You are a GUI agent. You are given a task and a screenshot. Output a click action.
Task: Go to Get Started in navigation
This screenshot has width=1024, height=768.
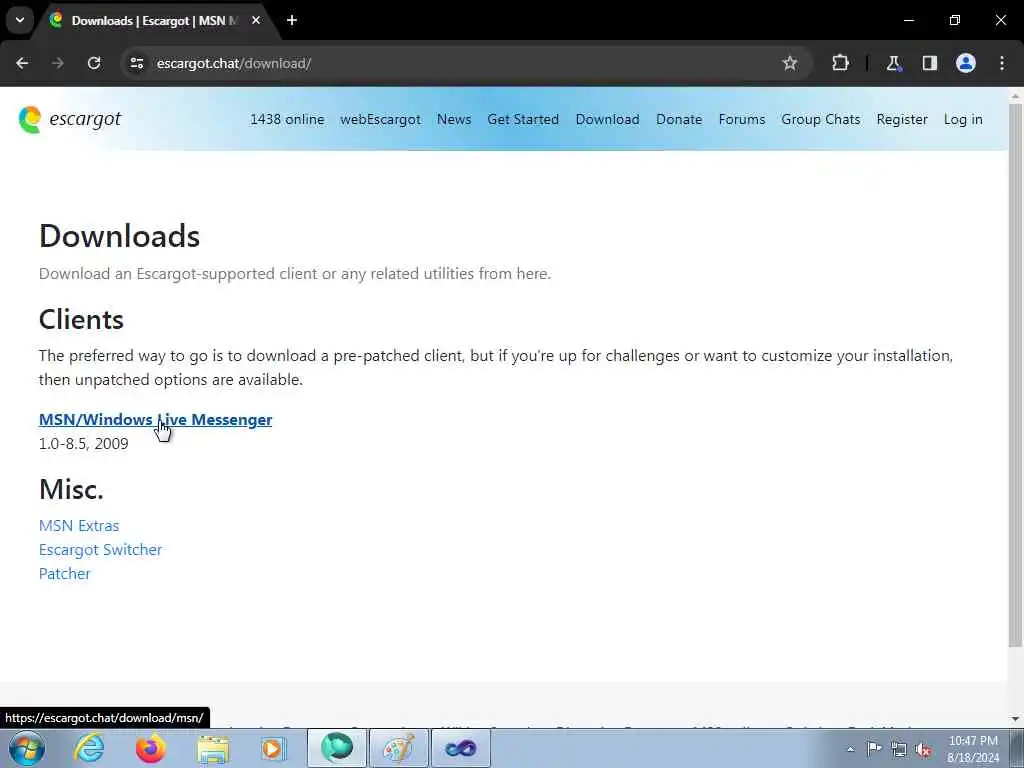click(523, 120)
